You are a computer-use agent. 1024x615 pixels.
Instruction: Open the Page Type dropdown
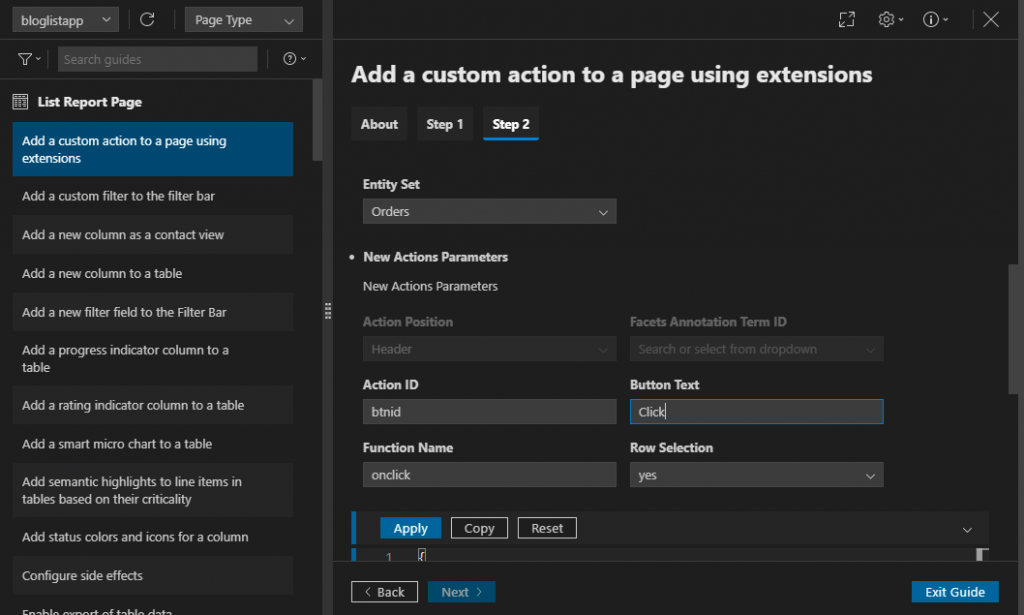244,20
